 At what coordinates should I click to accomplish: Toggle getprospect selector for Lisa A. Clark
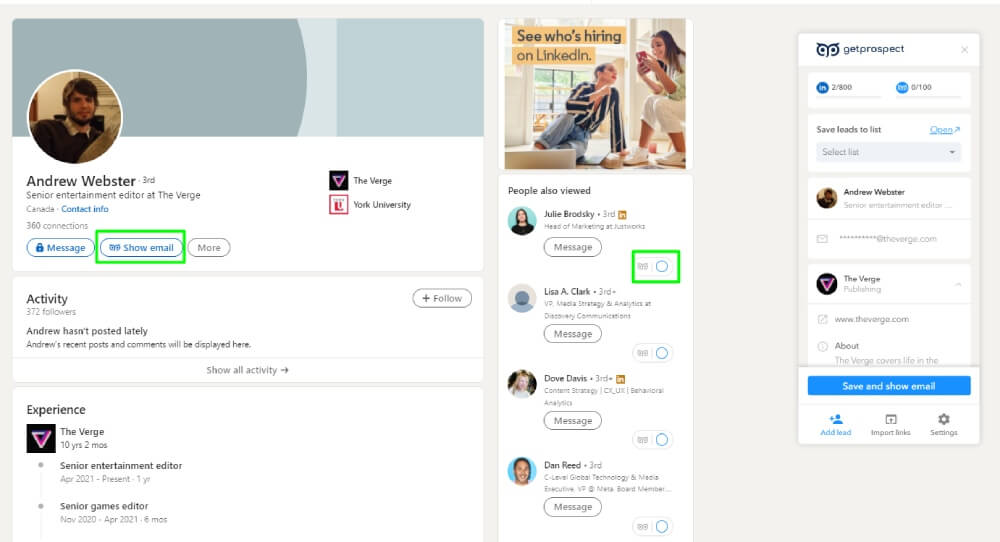click(x=662, y=353)
